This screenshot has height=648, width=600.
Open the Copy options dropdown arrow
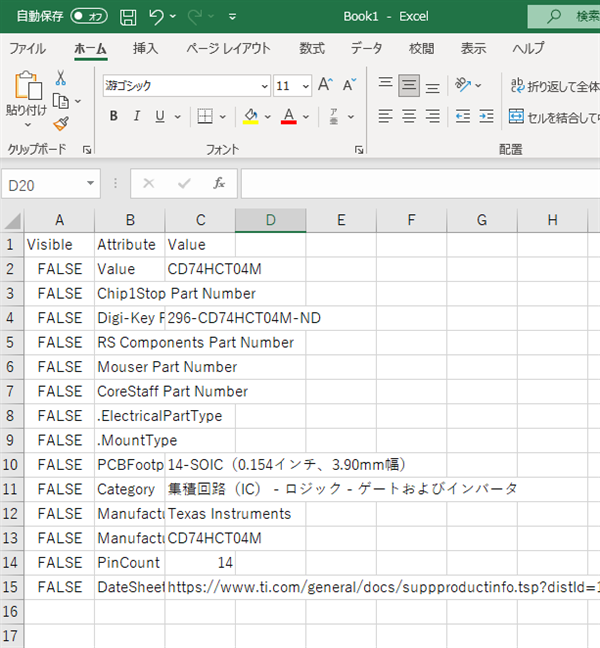click(x=78, y=101)
